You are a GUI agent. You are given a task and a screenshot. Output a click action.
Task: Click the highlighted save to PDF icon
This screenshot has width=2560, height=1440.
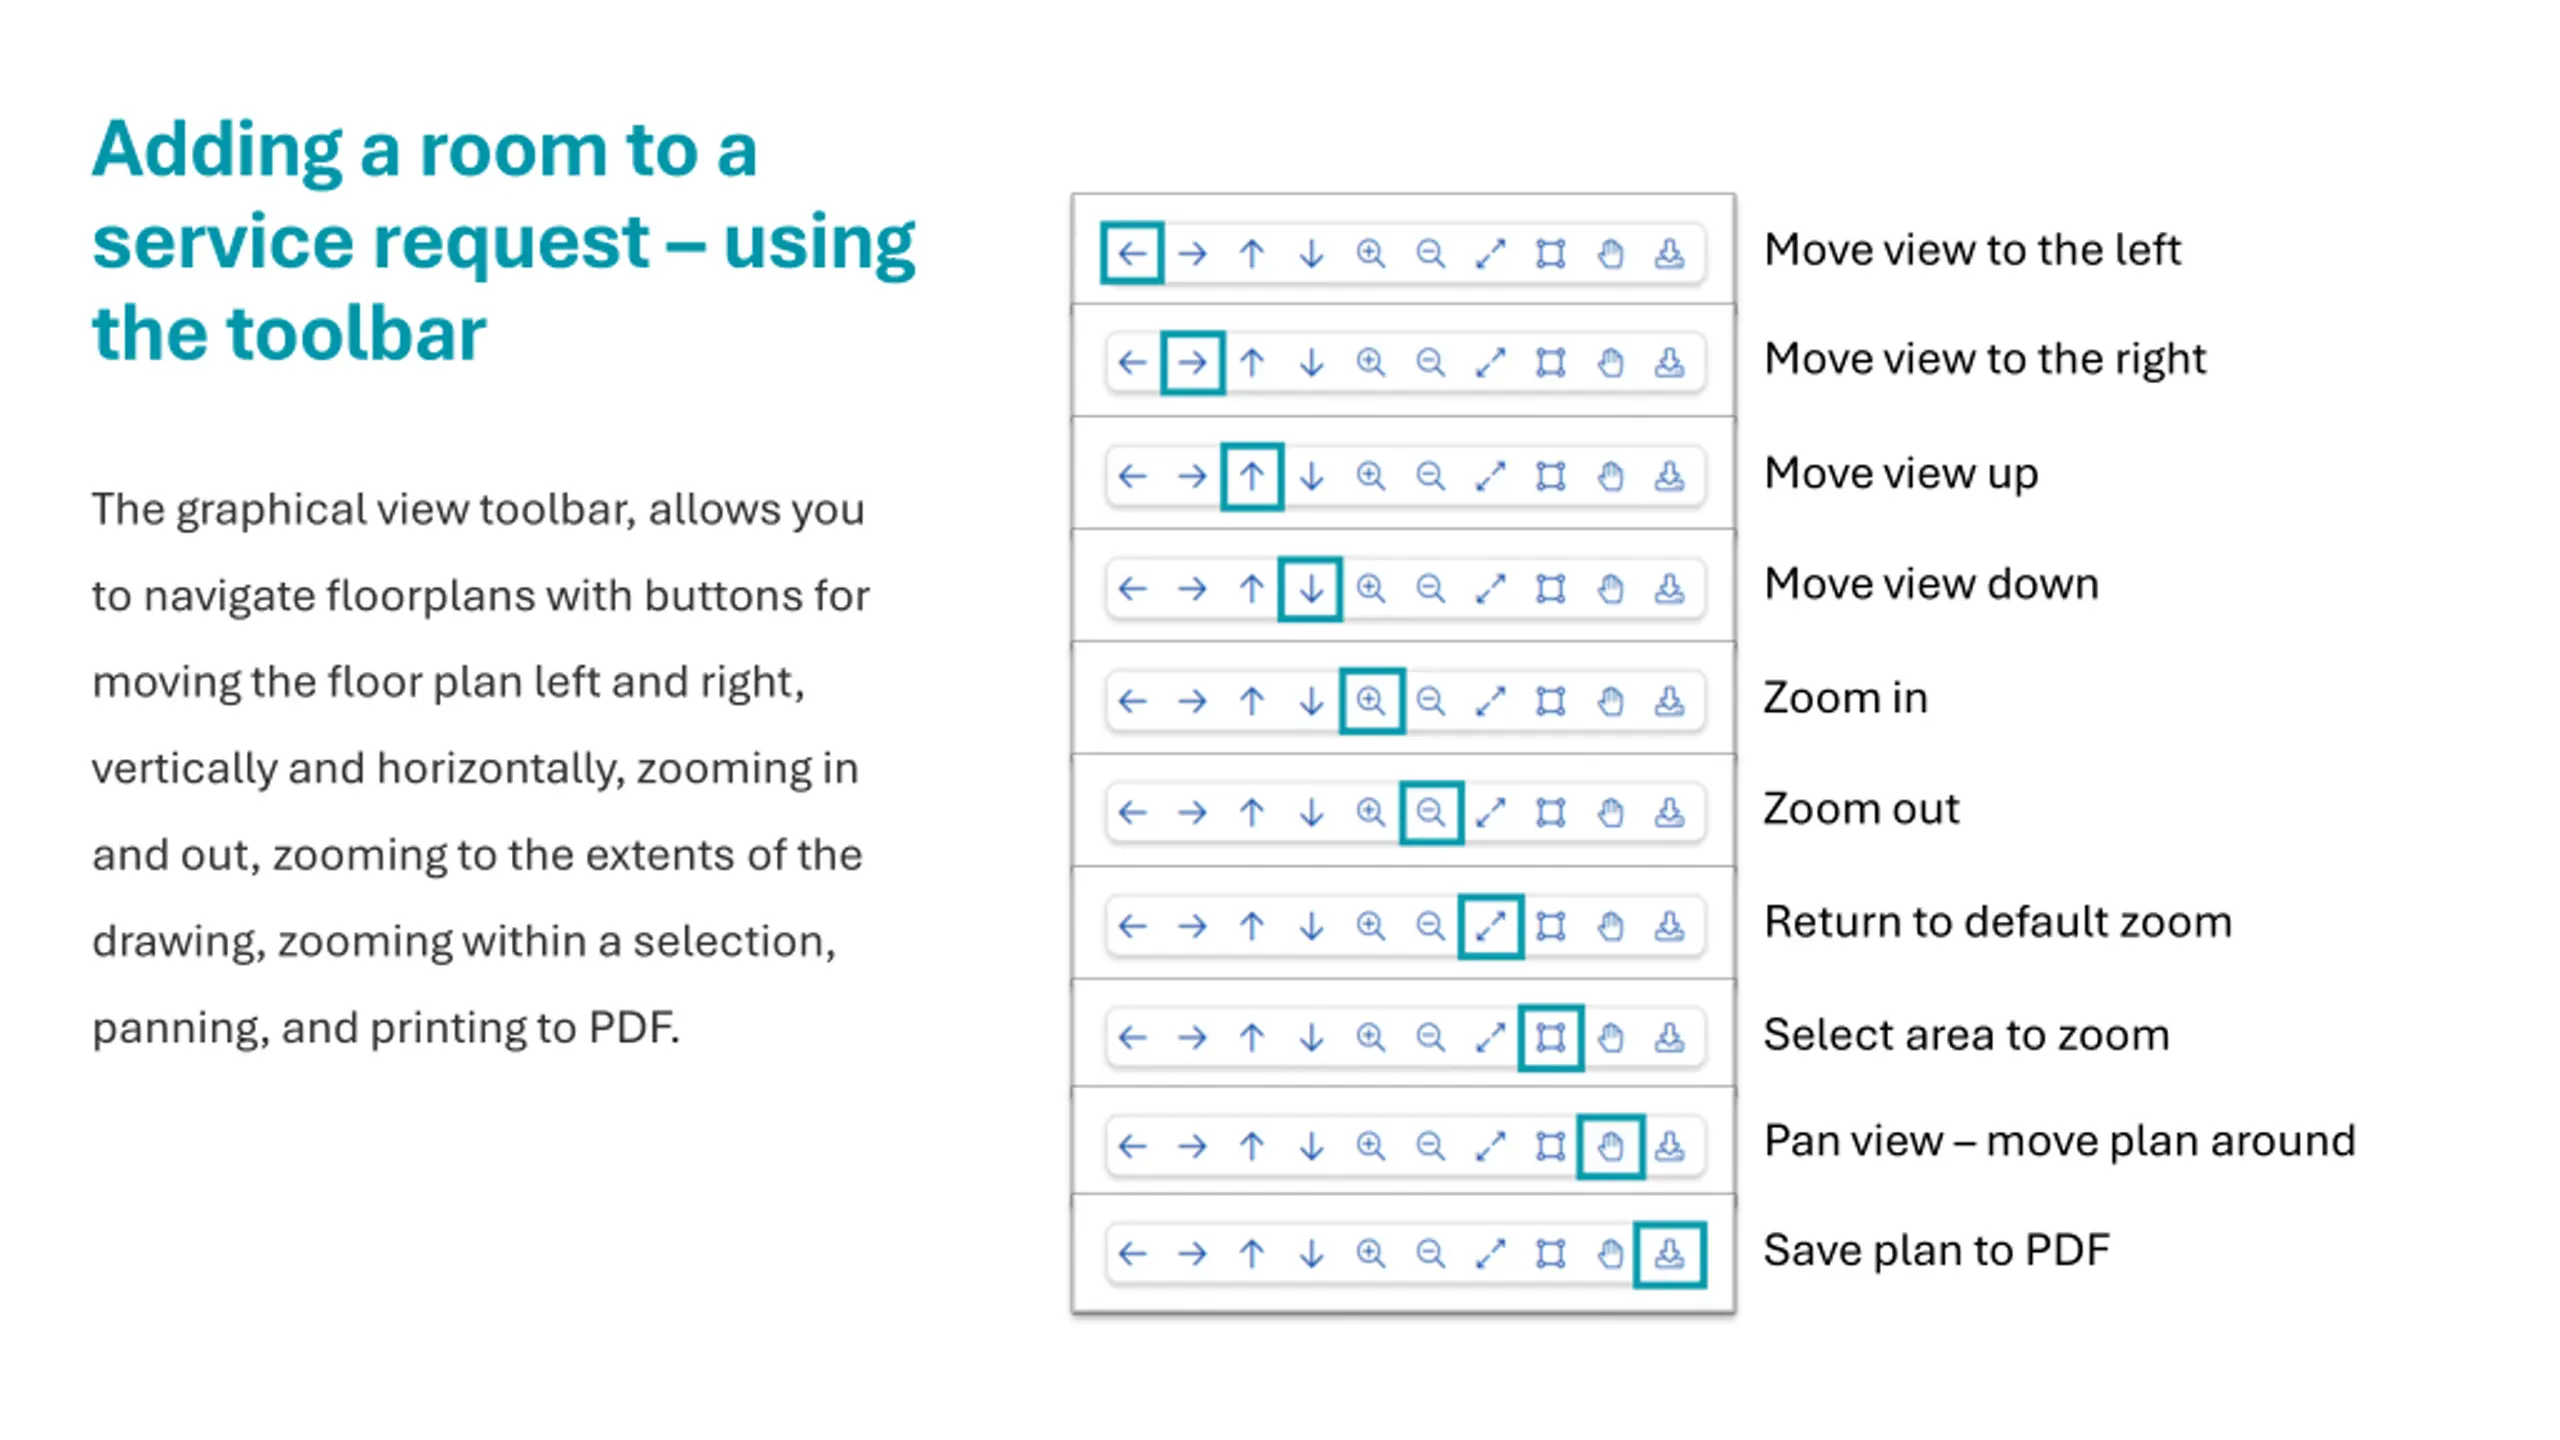tap(1669, 1254)
